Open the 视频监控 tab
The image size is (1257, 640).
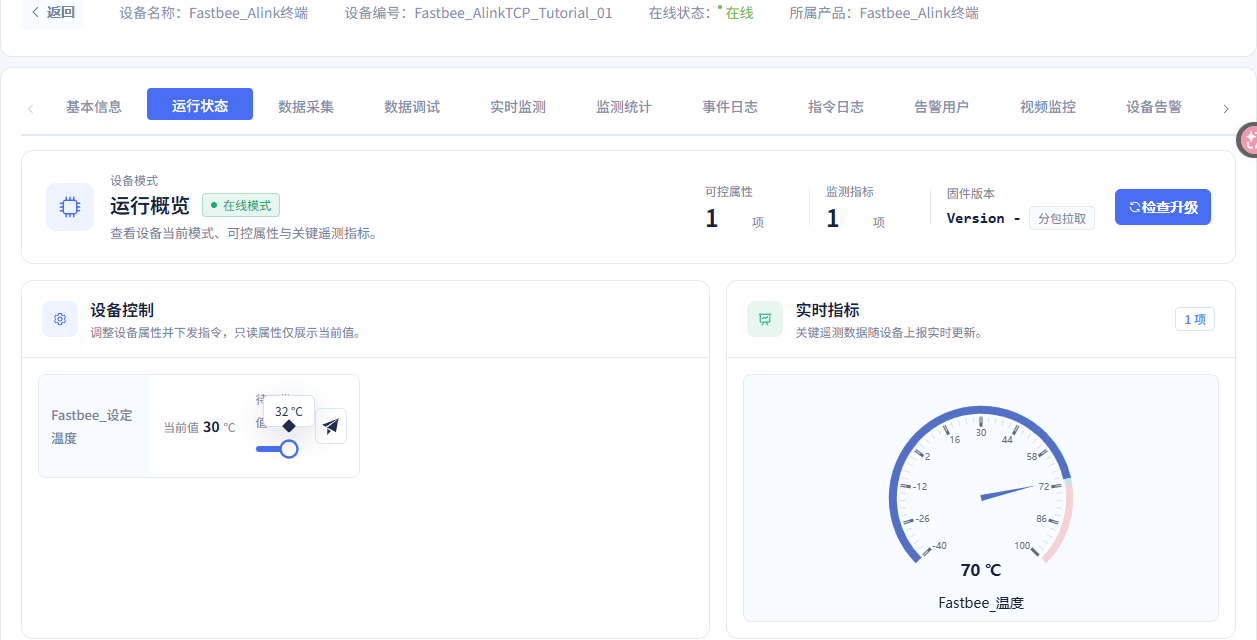coord(1048,107)
